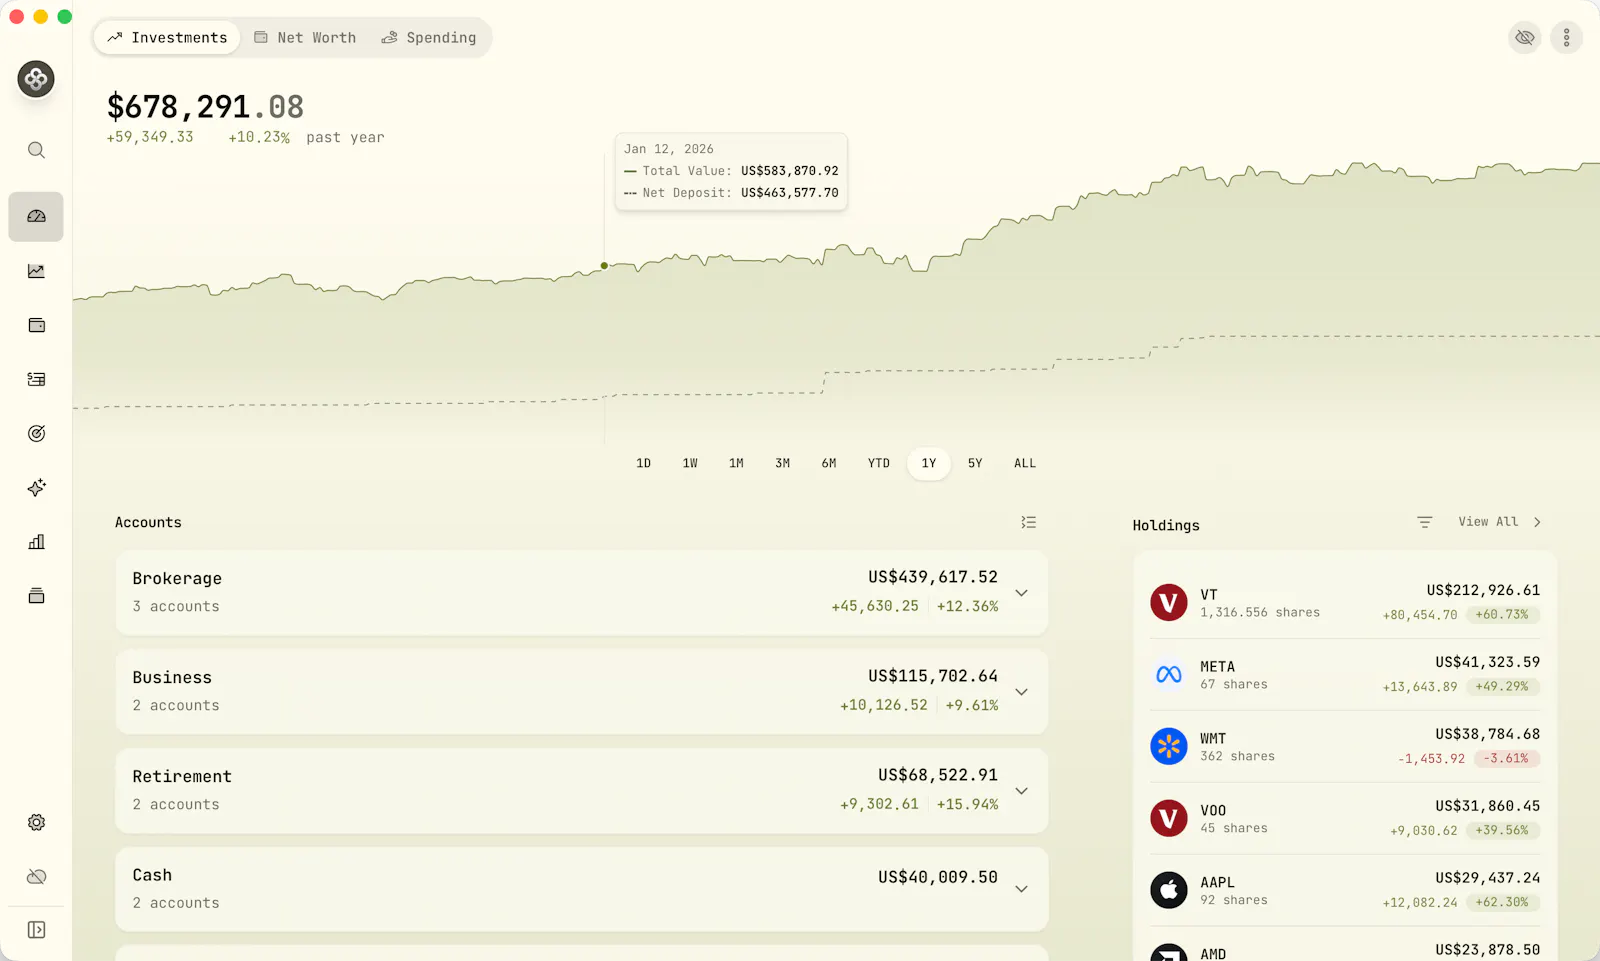Expand the Business accounts group
The height and width of the screenshot is (961, 1600).
(1021, 692)
